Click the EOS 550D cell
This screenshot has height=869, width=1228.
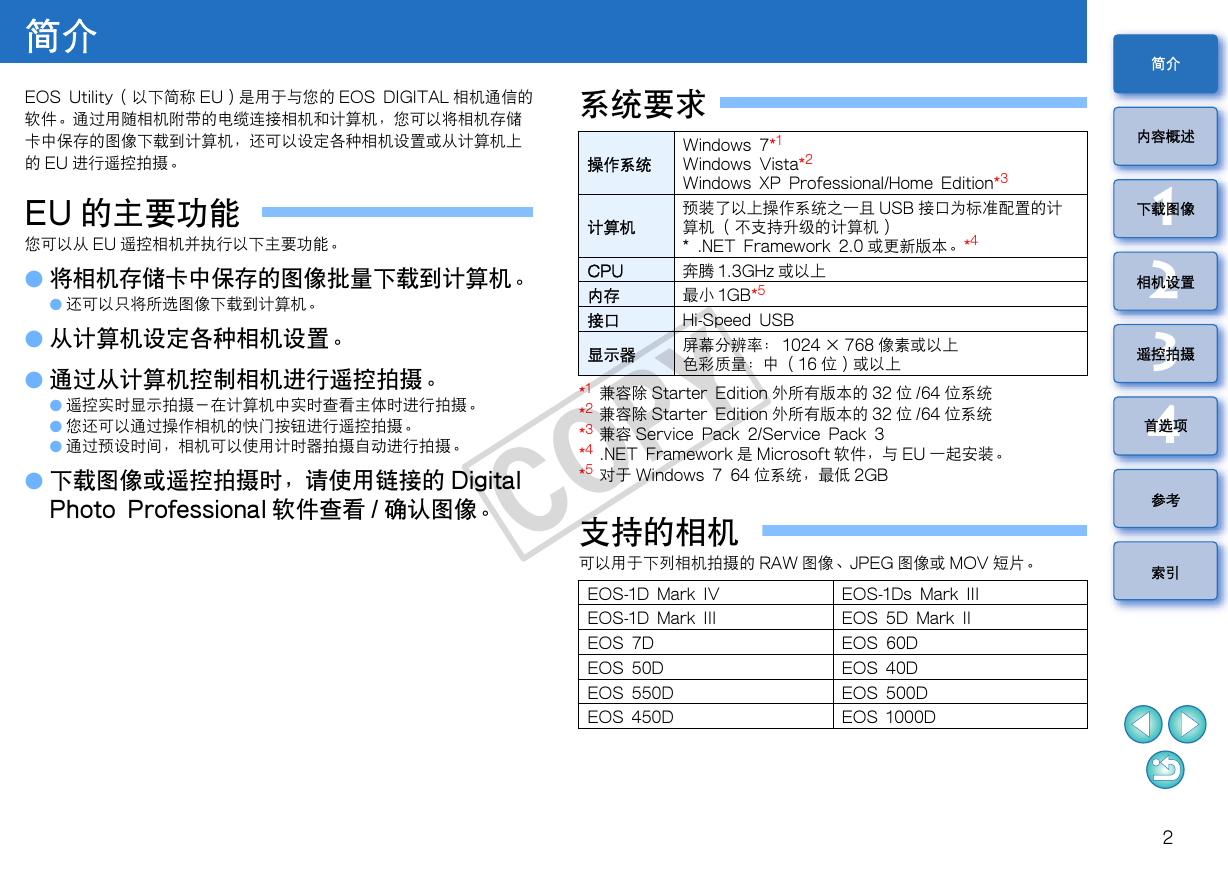[x=706, y=692]
